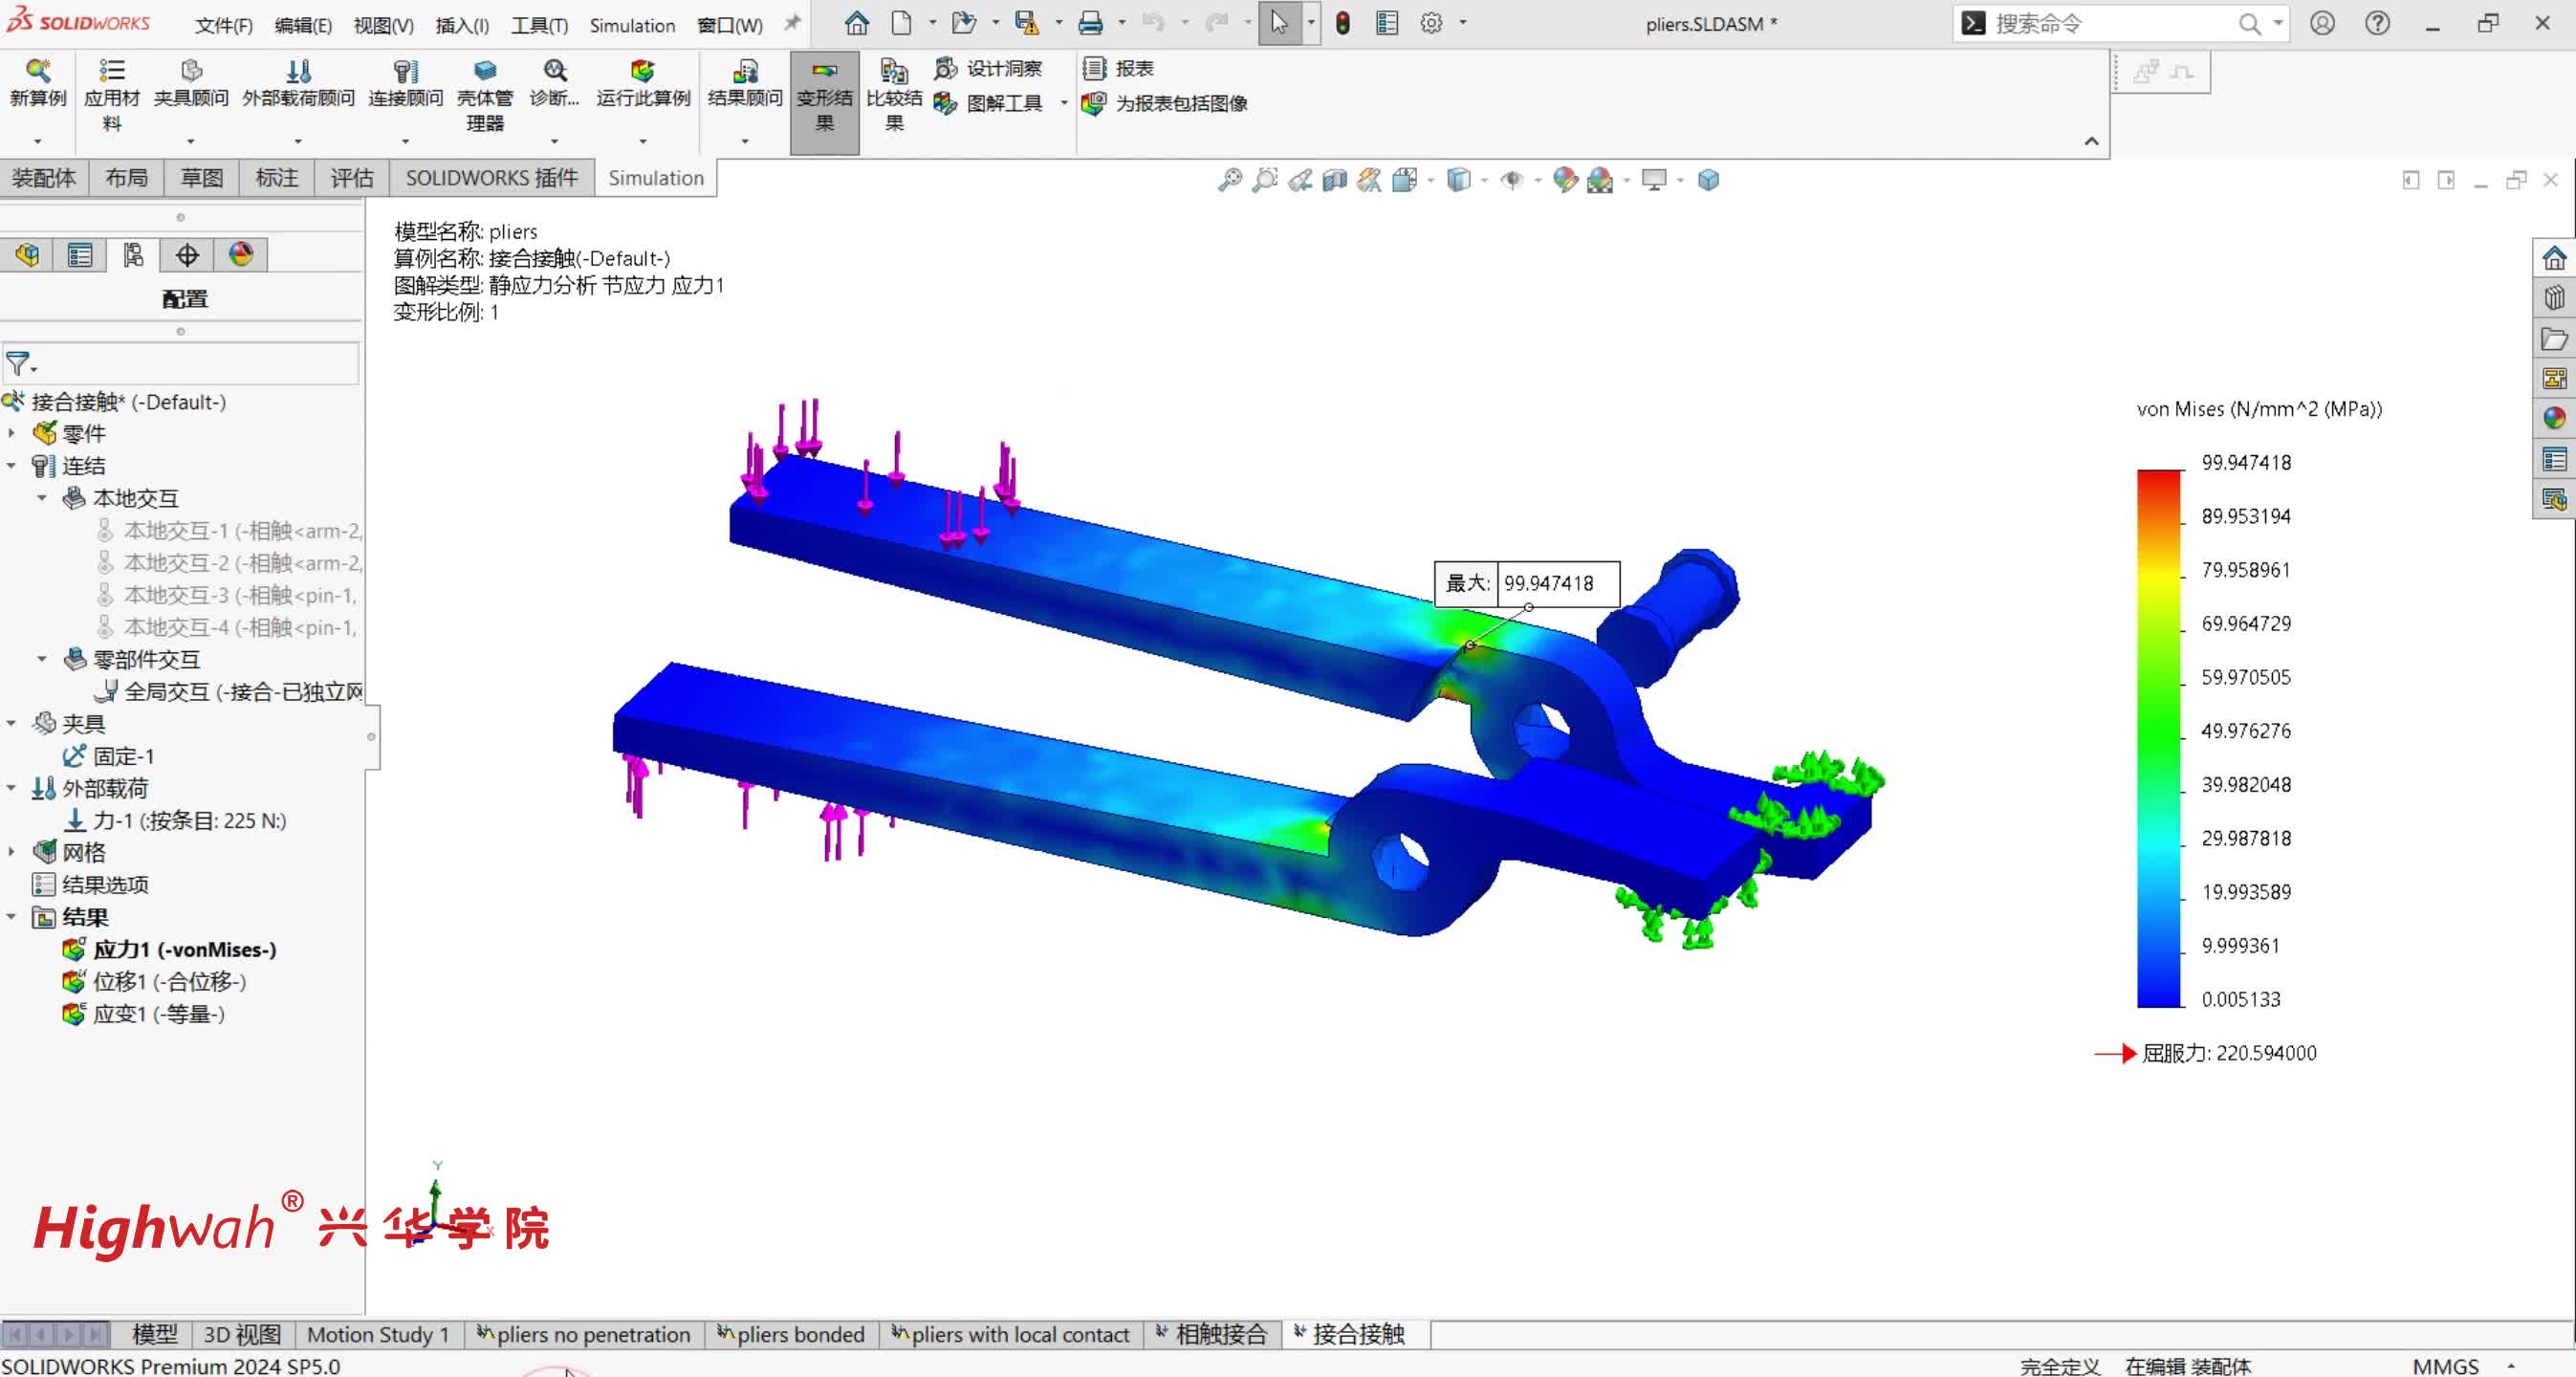Viewport: 2576px width, 1377px height.
Task: Click the 比较结果 compare results icon
Action: click(x=893, y=83)
